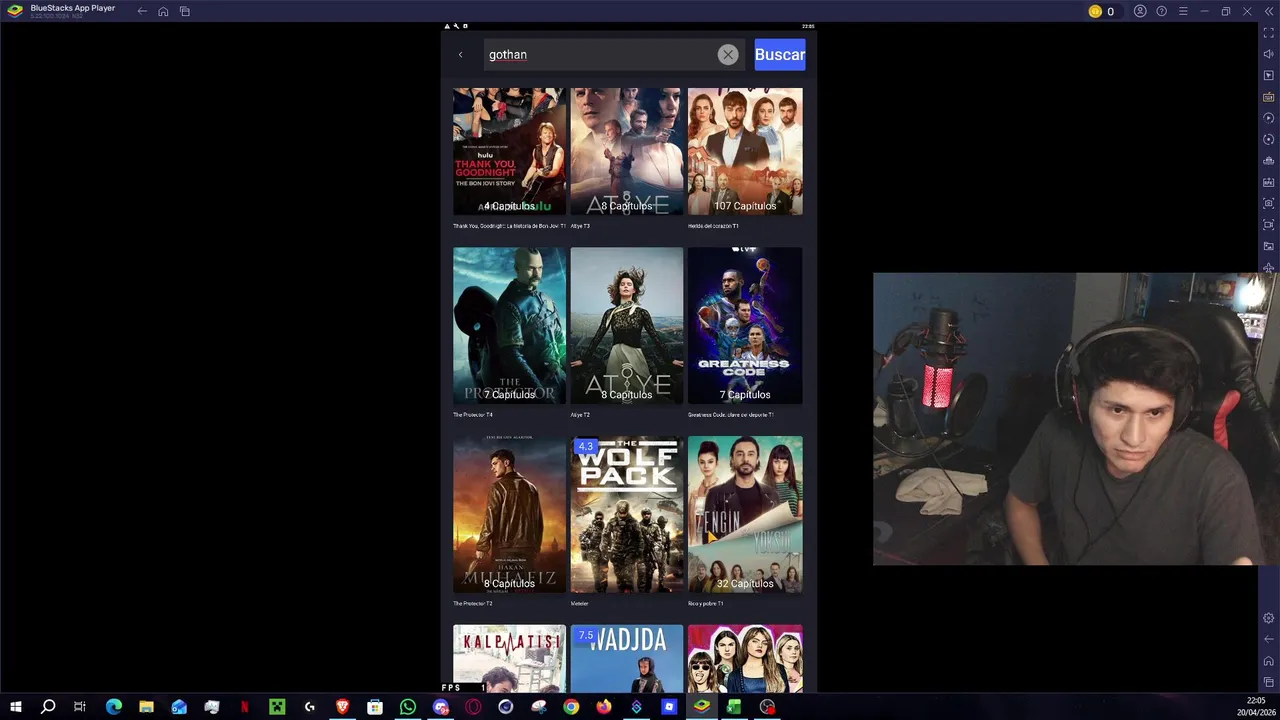Screen dimensions: 1280x720
Task: Open the Rico y pobre T1 poster
Action: click(x=745, y=514)
